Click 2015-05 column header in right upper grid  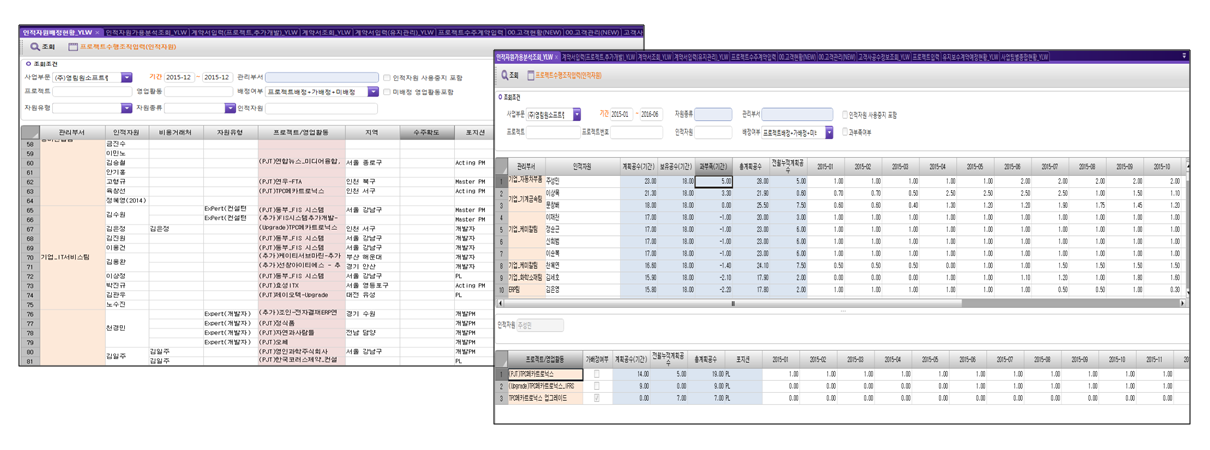point(973,166)
